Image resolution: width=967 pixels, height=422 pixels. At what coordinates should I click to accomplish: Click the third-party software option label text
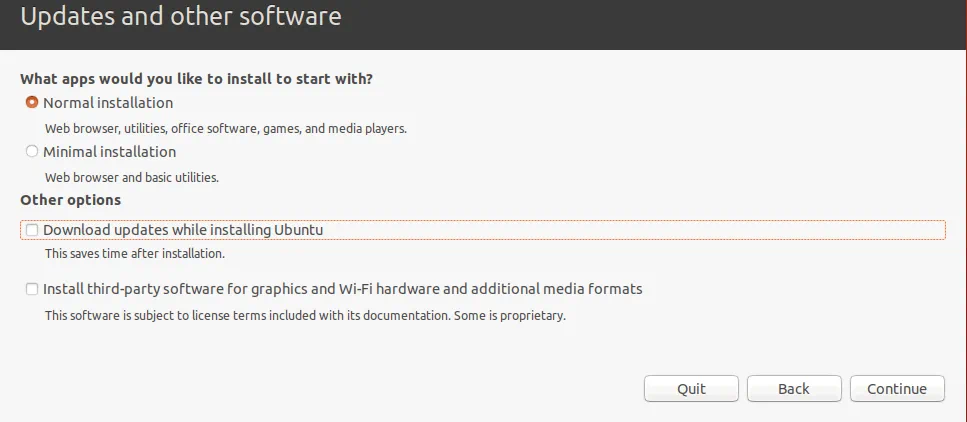tap(342, 289)
